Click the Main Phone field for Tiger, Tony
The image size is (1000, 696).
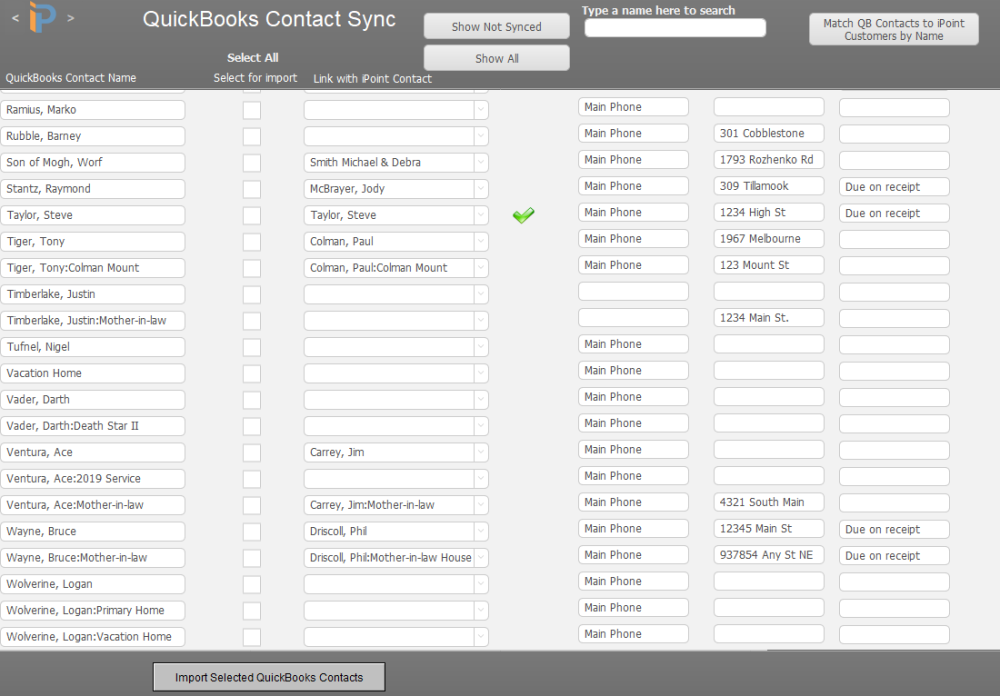tap(633, 238)
